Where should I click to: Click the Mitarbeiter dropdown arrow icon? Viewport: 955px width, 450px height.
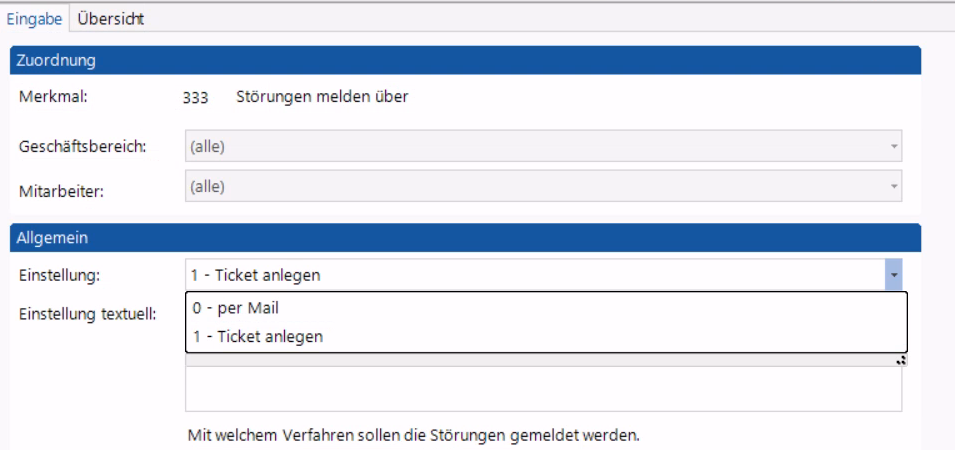point(893,186)
